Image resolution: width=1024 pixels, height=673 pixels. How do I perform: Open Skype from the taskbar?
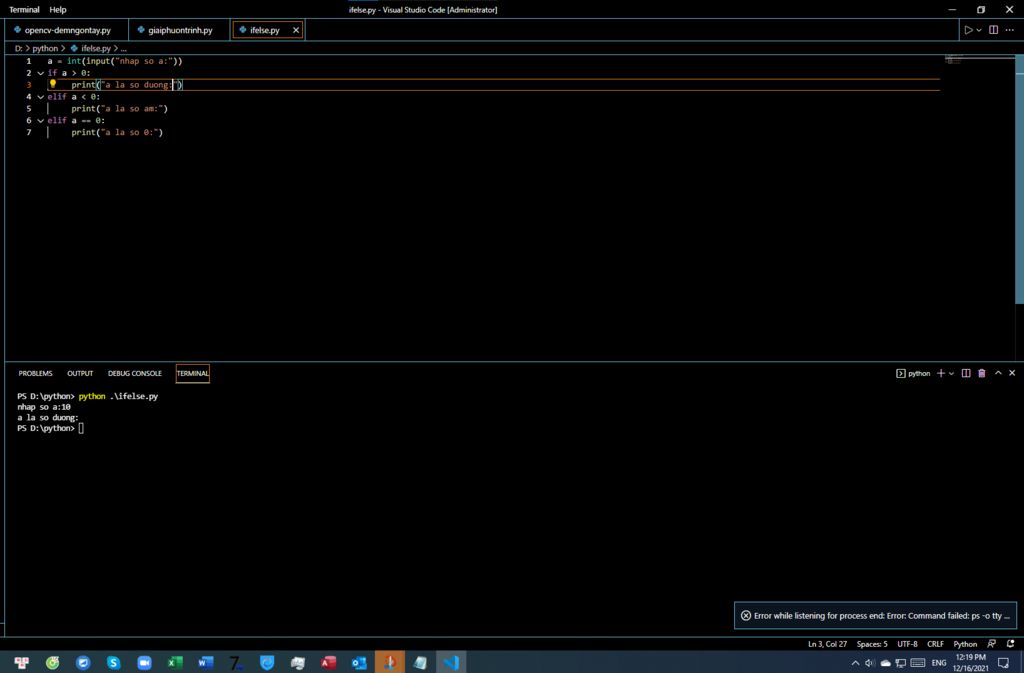pos(114,663)
